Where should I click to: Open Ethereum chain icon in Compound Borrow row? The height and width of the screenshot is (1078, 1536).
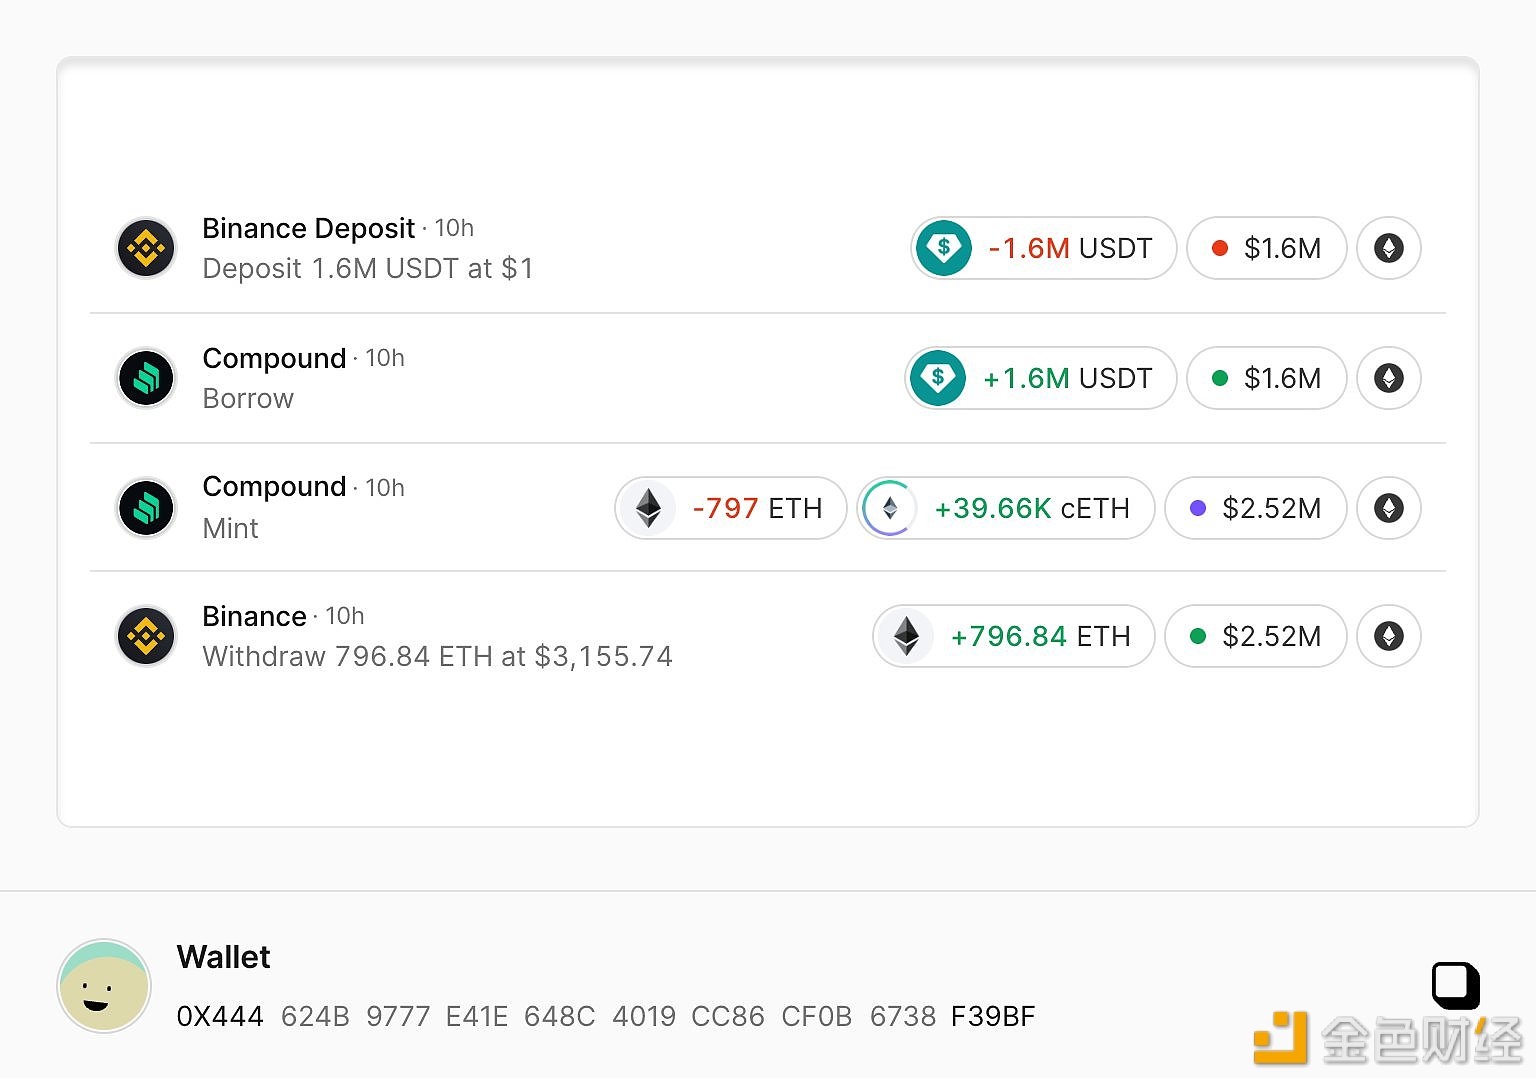(x=1389, y=378)
